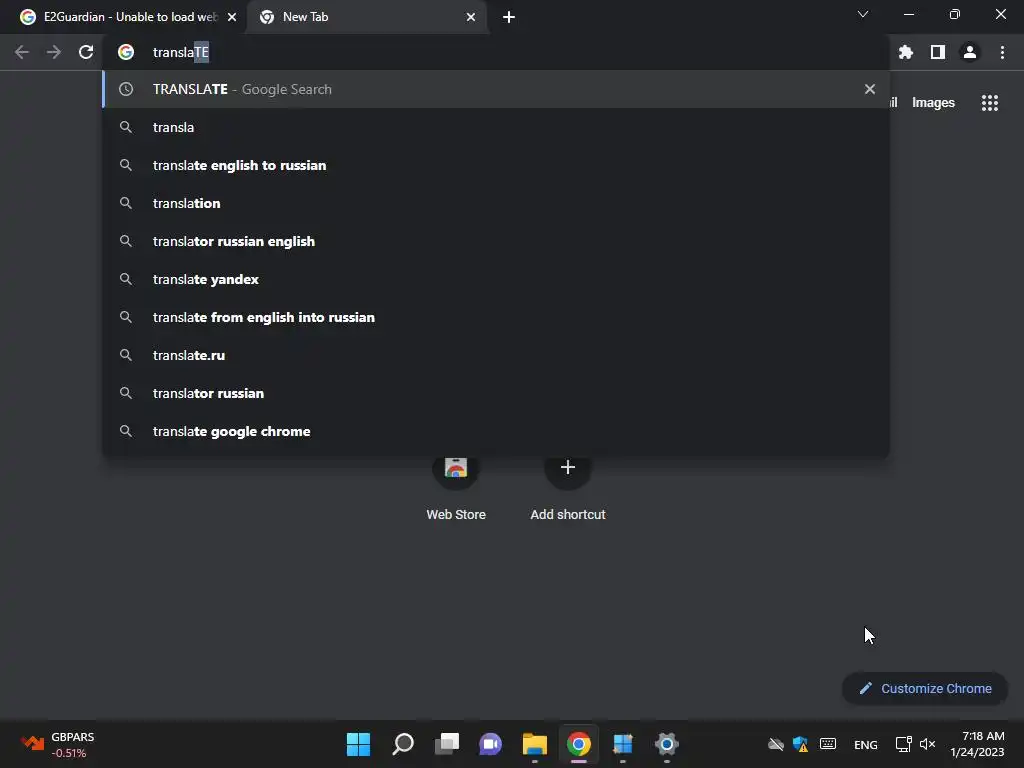Choose 'translate google chrome' suggestion

point(496,431)
